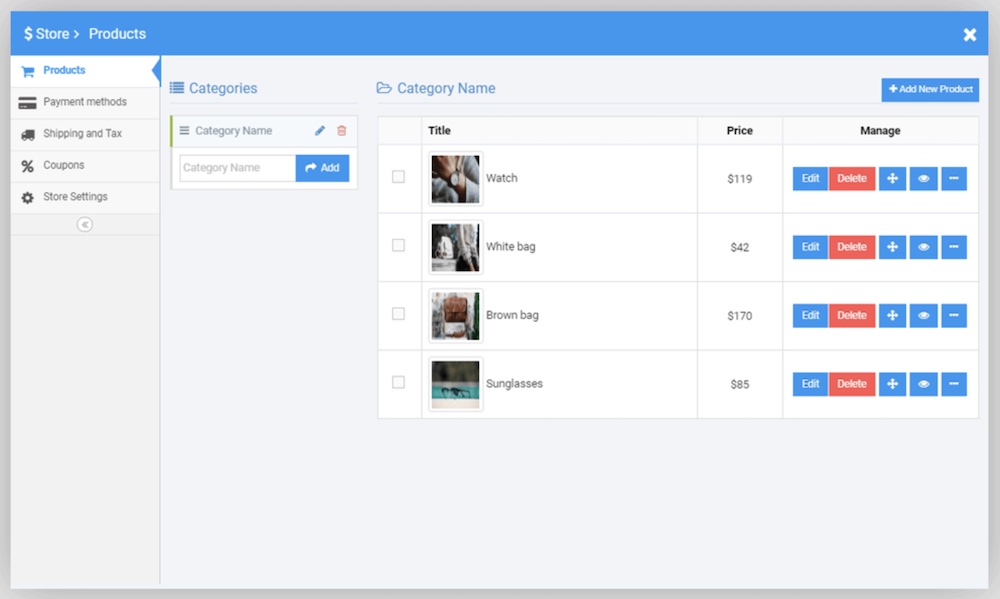
Task: Click the move icon for Brown bag
Action: tap(892, 316)
